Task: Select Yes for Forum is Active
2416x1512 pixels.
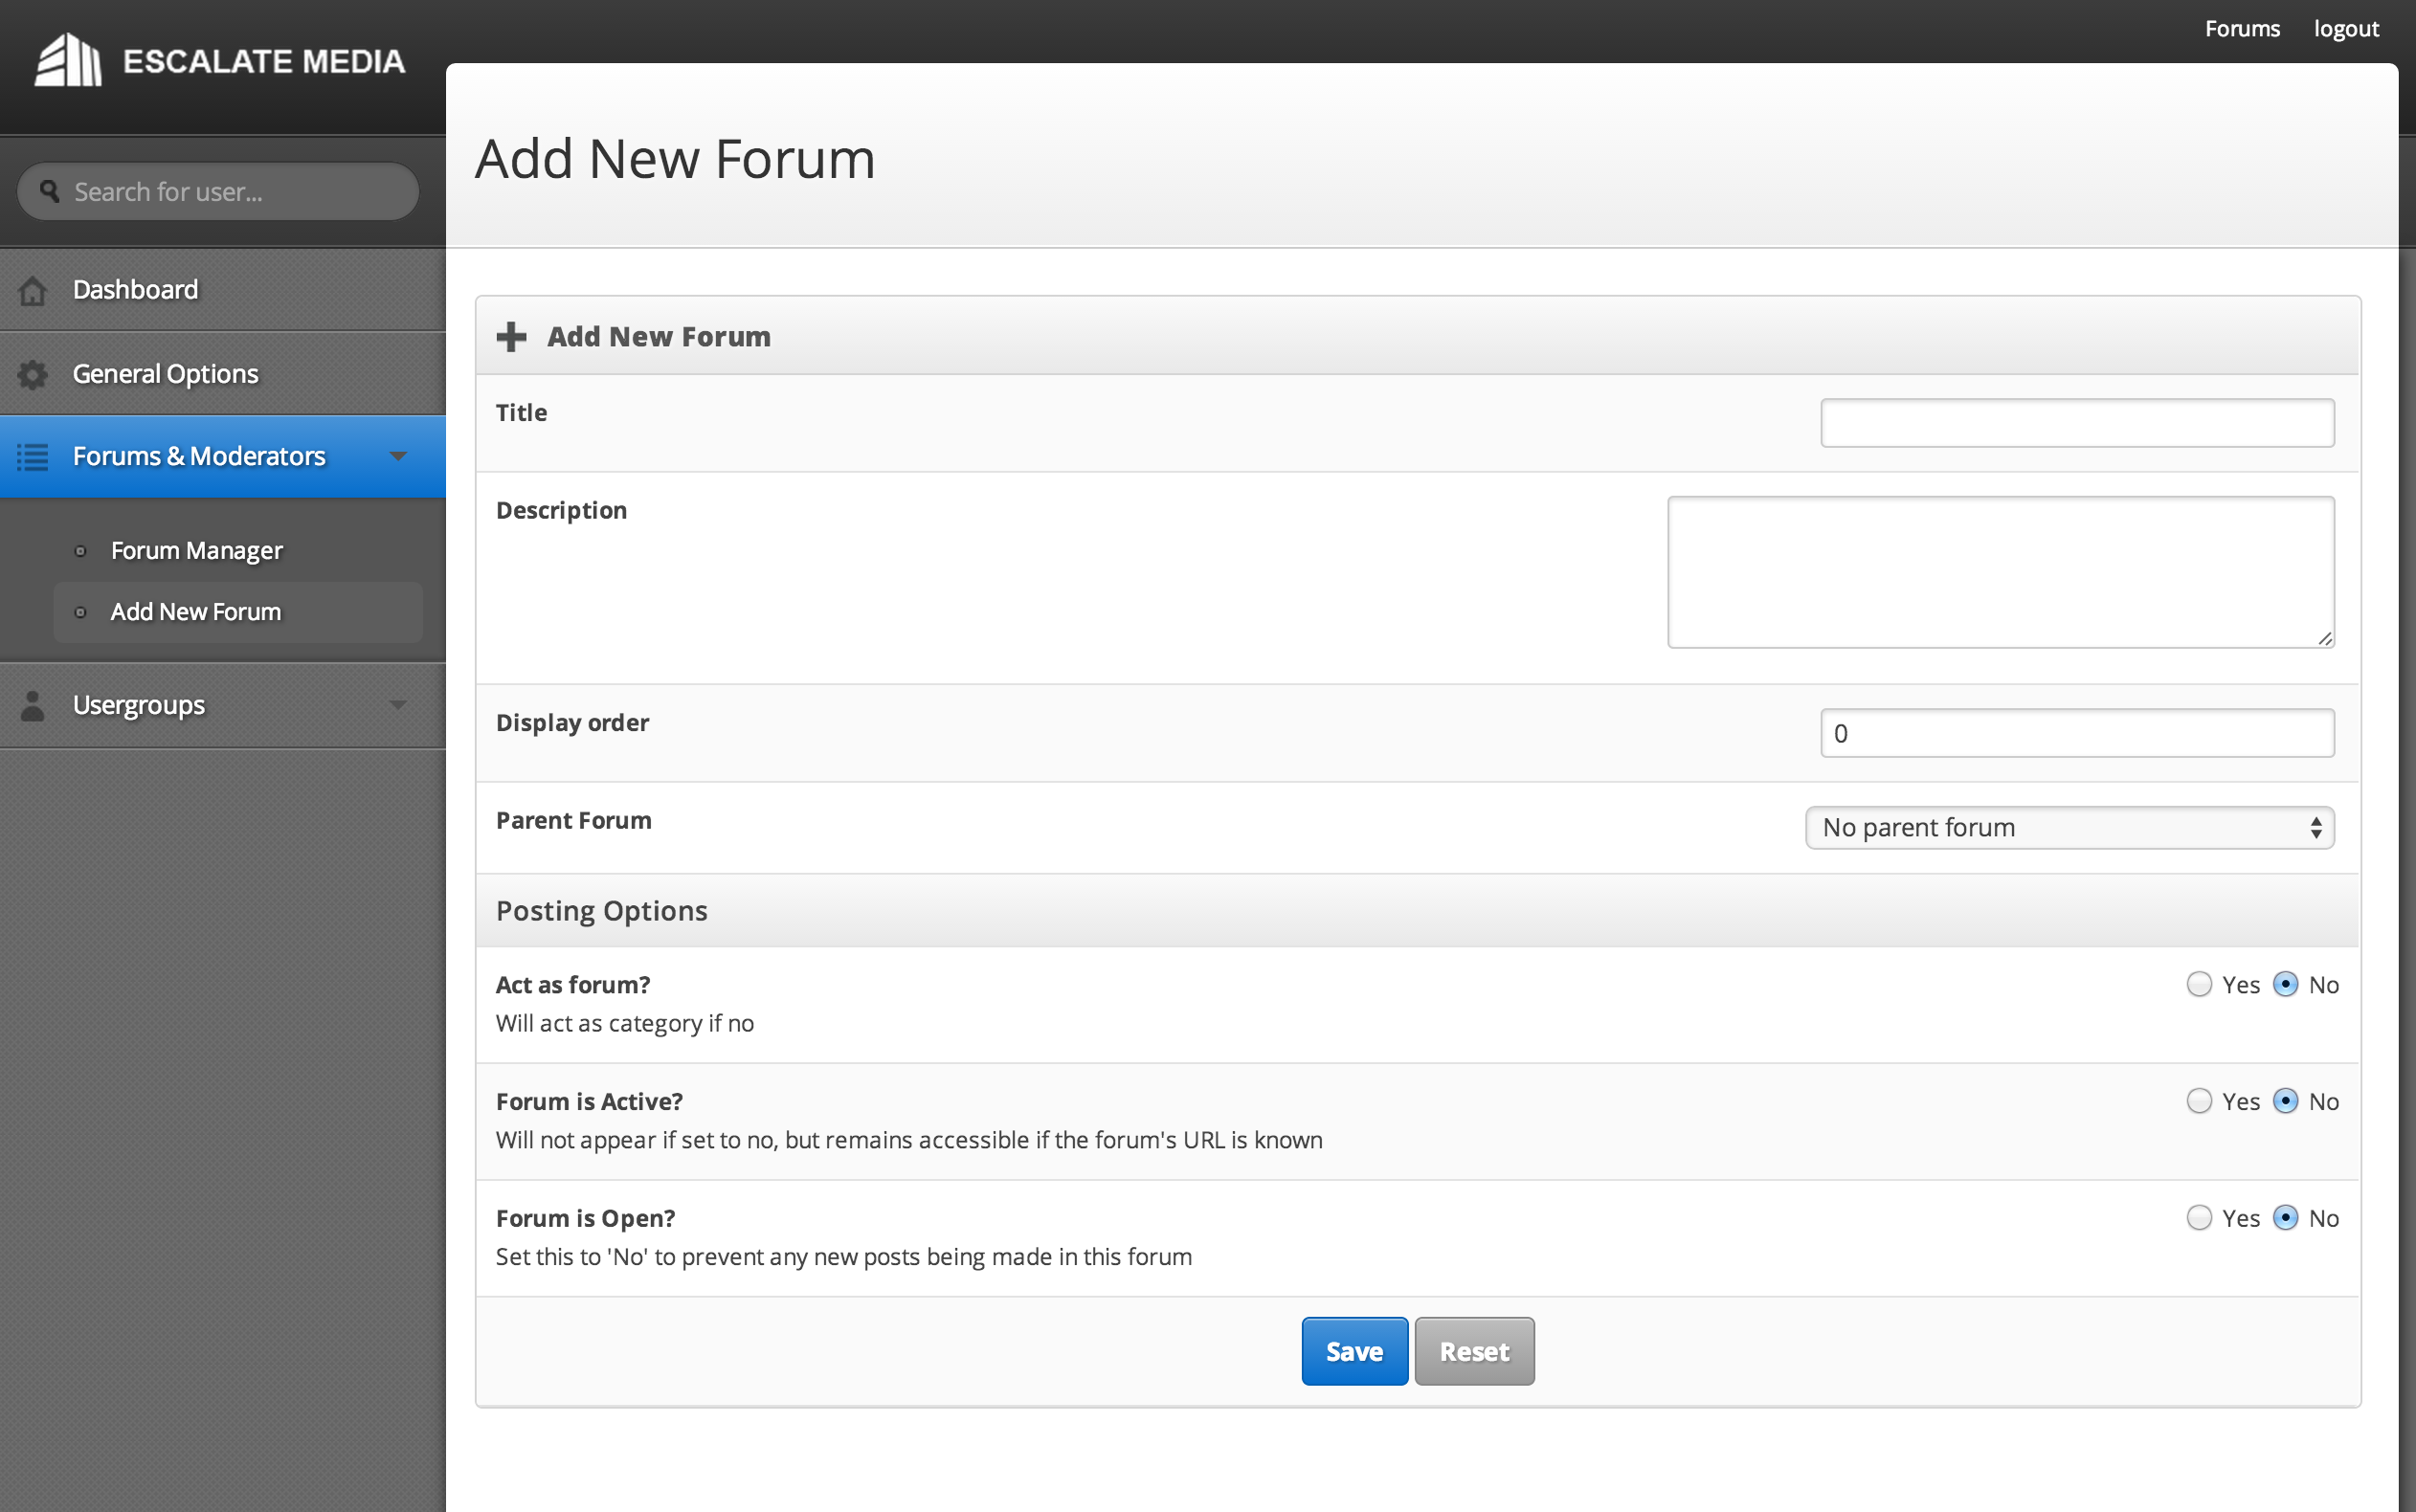Action: coord(2198,1101)
